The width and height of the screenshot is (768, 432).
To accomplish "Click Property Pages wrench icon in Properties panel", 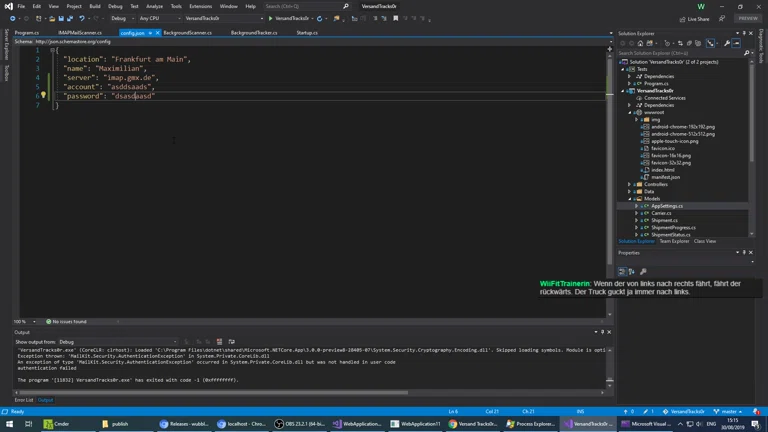I will coord(643,271).
